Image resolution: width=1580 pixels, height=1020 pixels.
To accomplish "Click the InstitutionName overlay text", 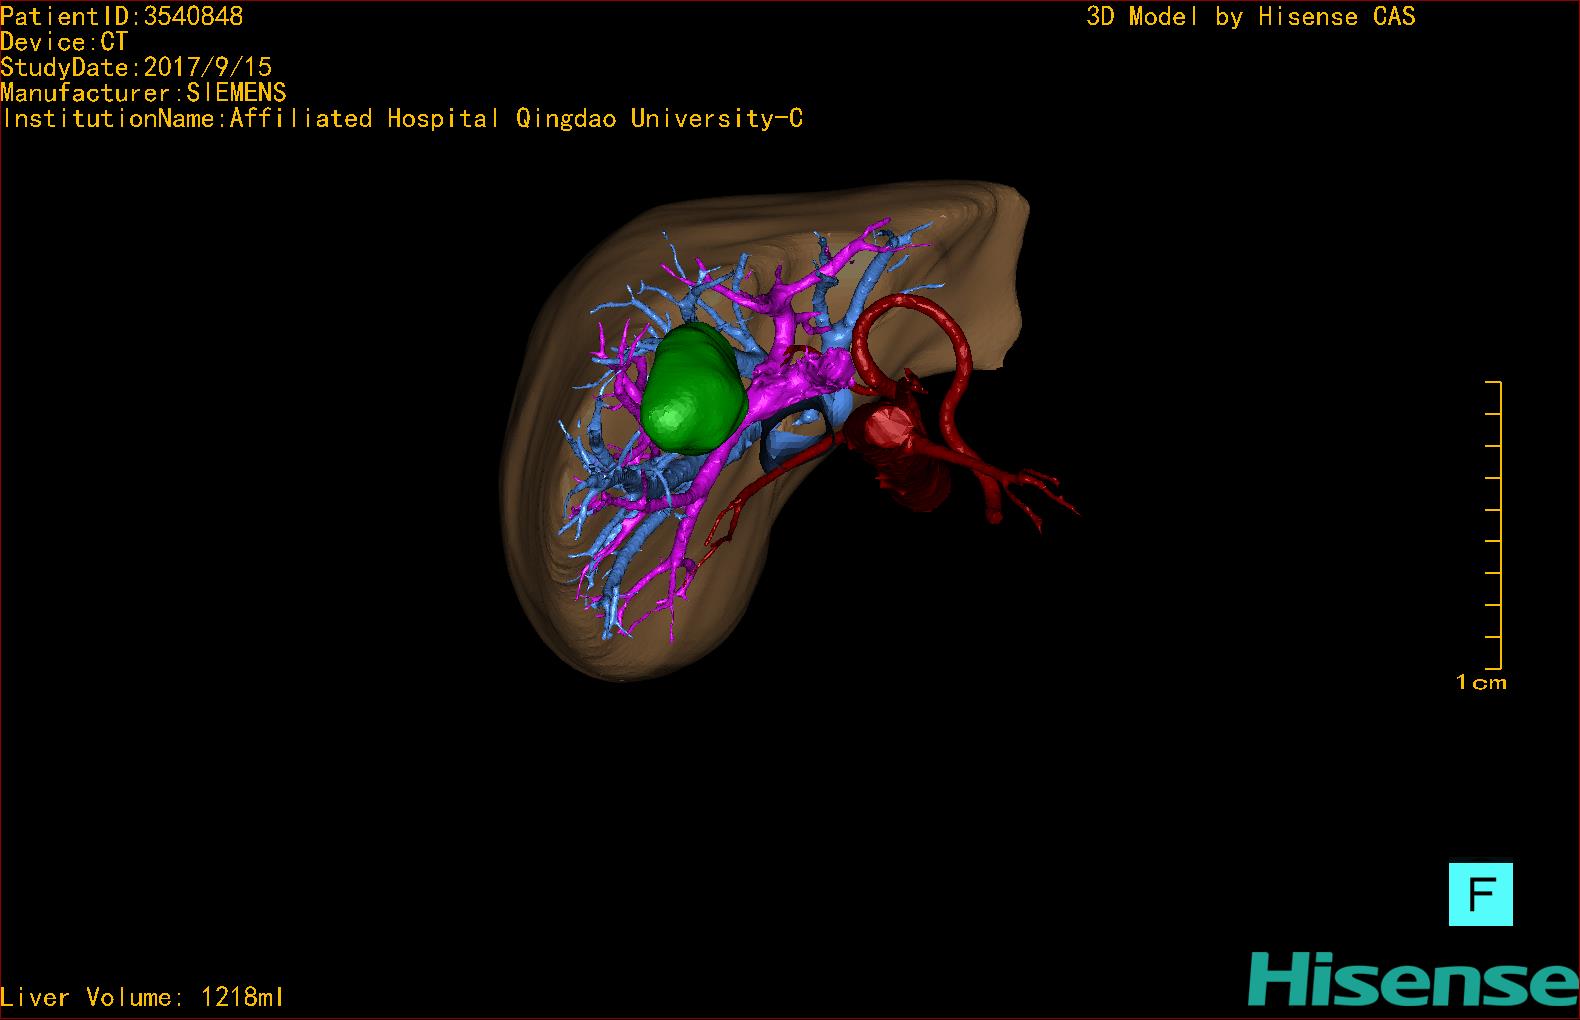I will tap(402, 119).
